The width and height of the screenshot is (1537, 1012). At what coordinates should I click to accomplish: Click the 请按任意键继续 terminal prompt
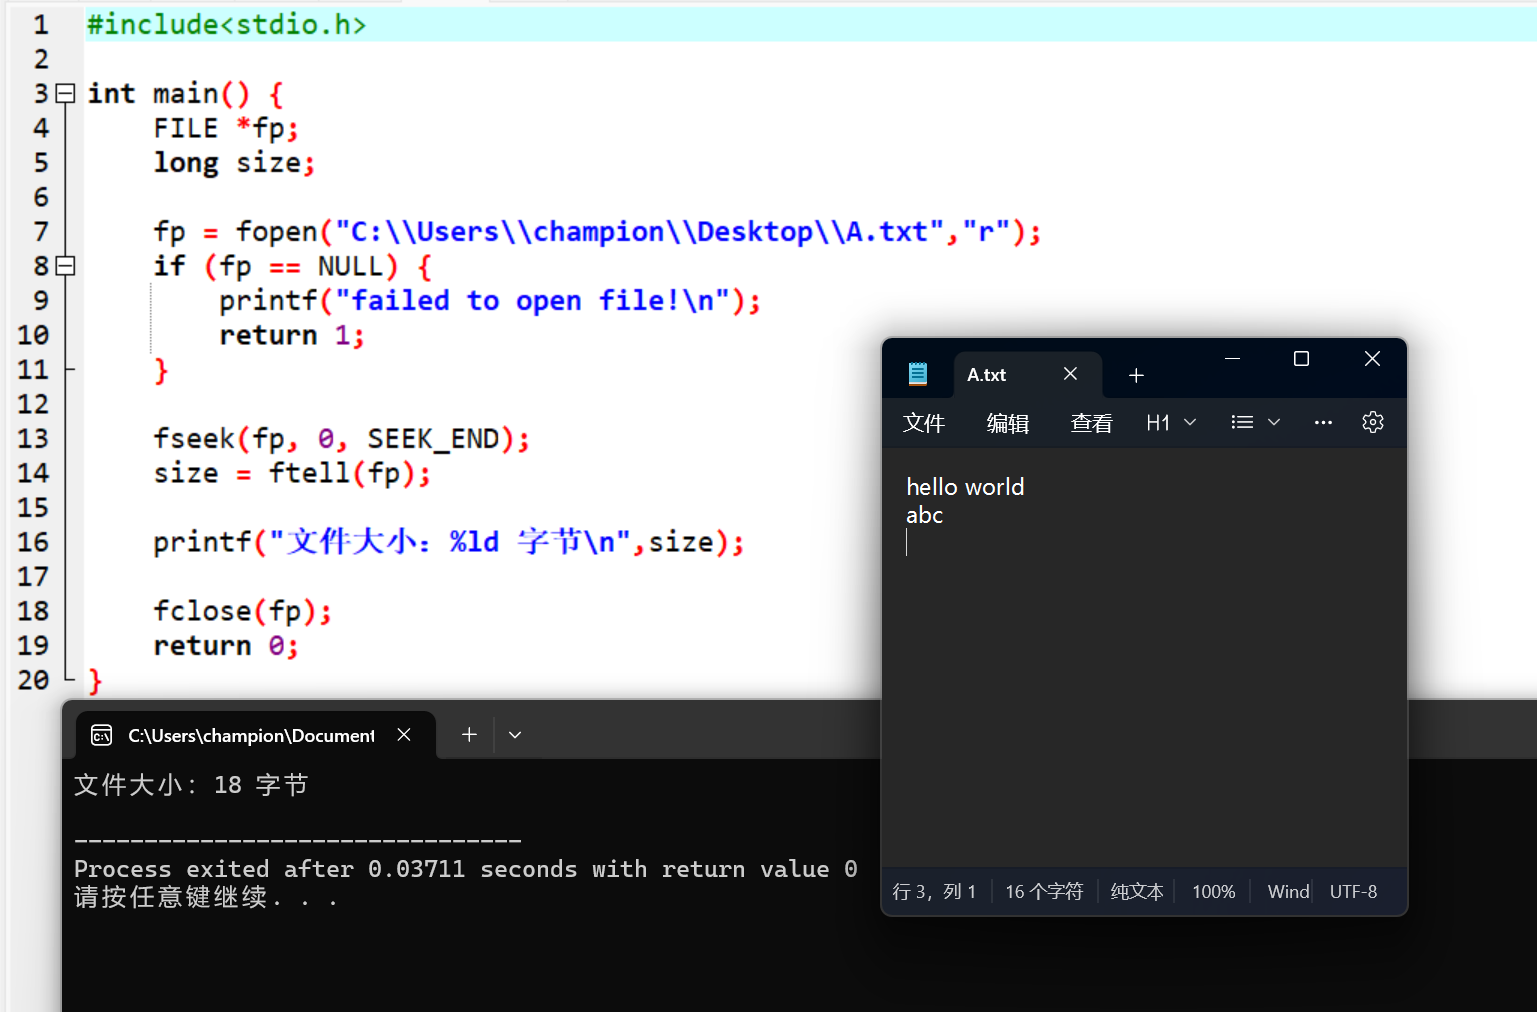[x=206, y=897]
